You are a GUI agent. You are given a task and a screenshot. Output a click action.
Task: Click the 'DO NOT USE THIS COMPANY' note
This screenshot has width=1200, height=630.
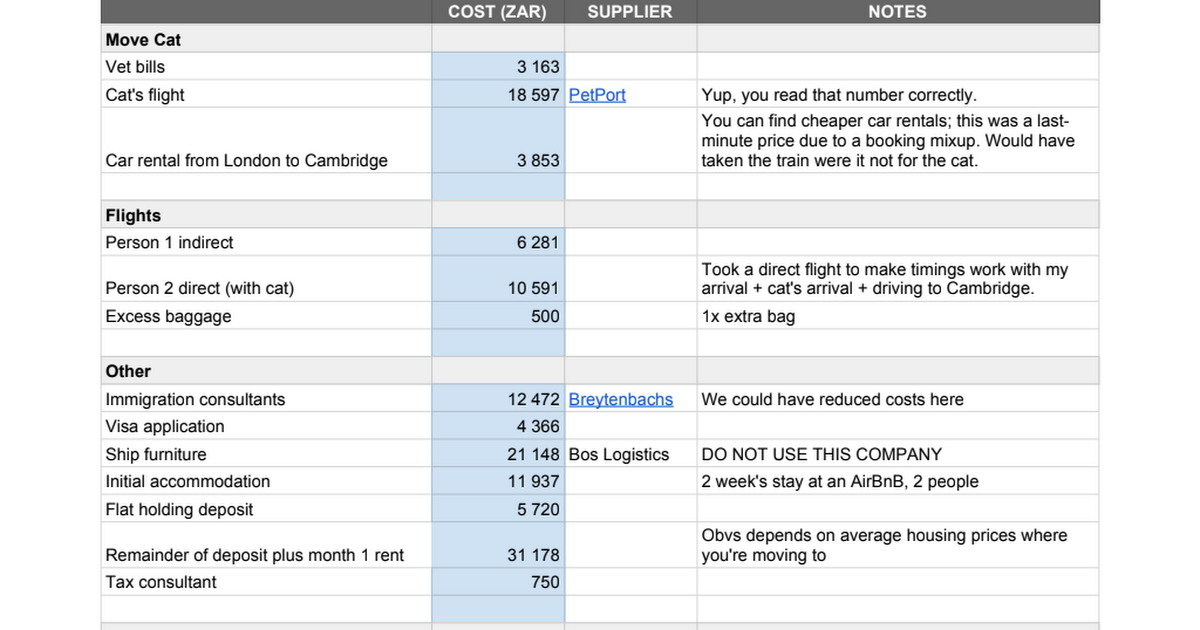[x=822, y=454]
